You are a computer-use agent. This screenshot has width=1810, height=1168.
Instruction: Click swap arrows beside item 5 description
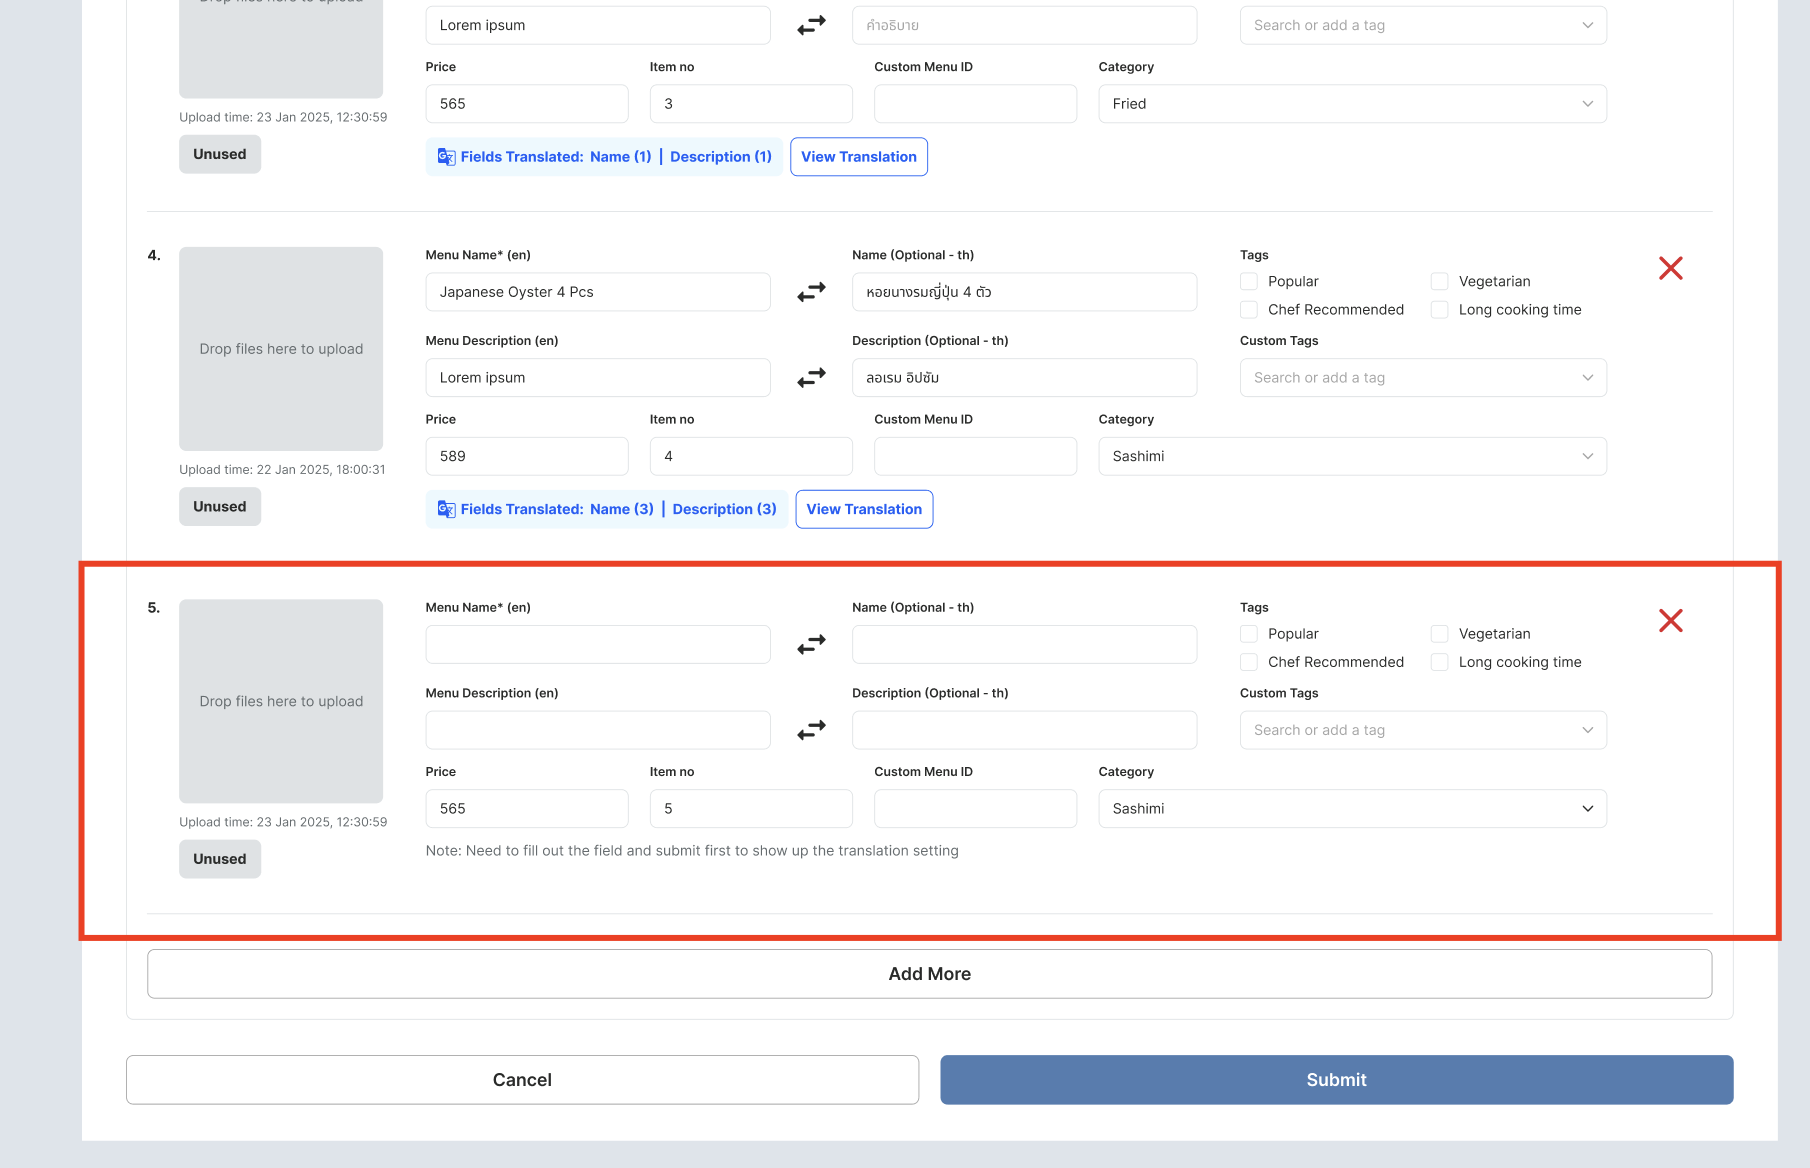coord(811,730)
